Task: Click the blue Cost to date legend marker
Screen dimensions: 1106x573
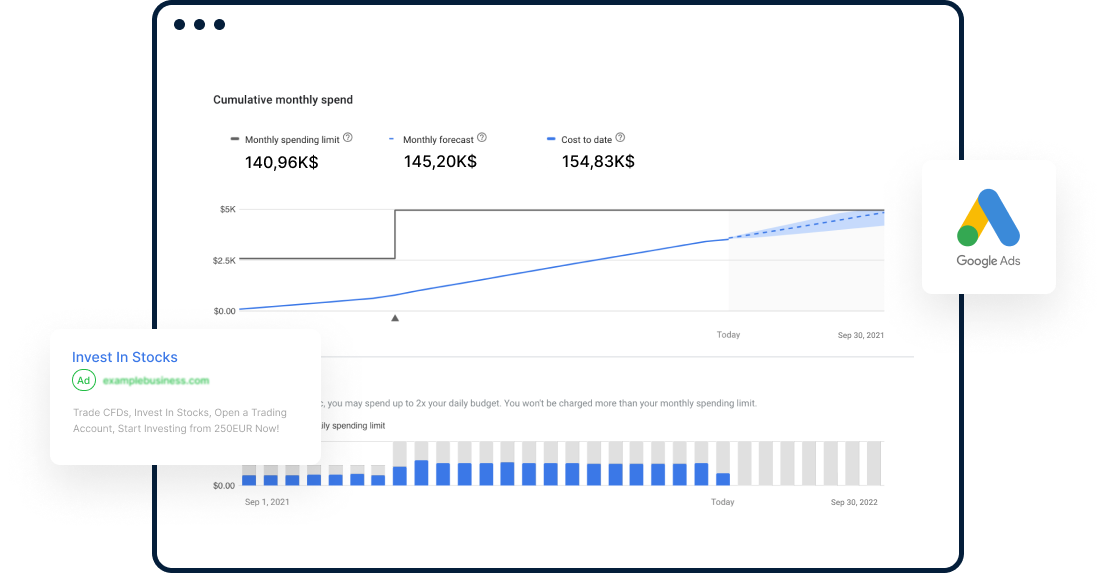Action: (551, 140)
